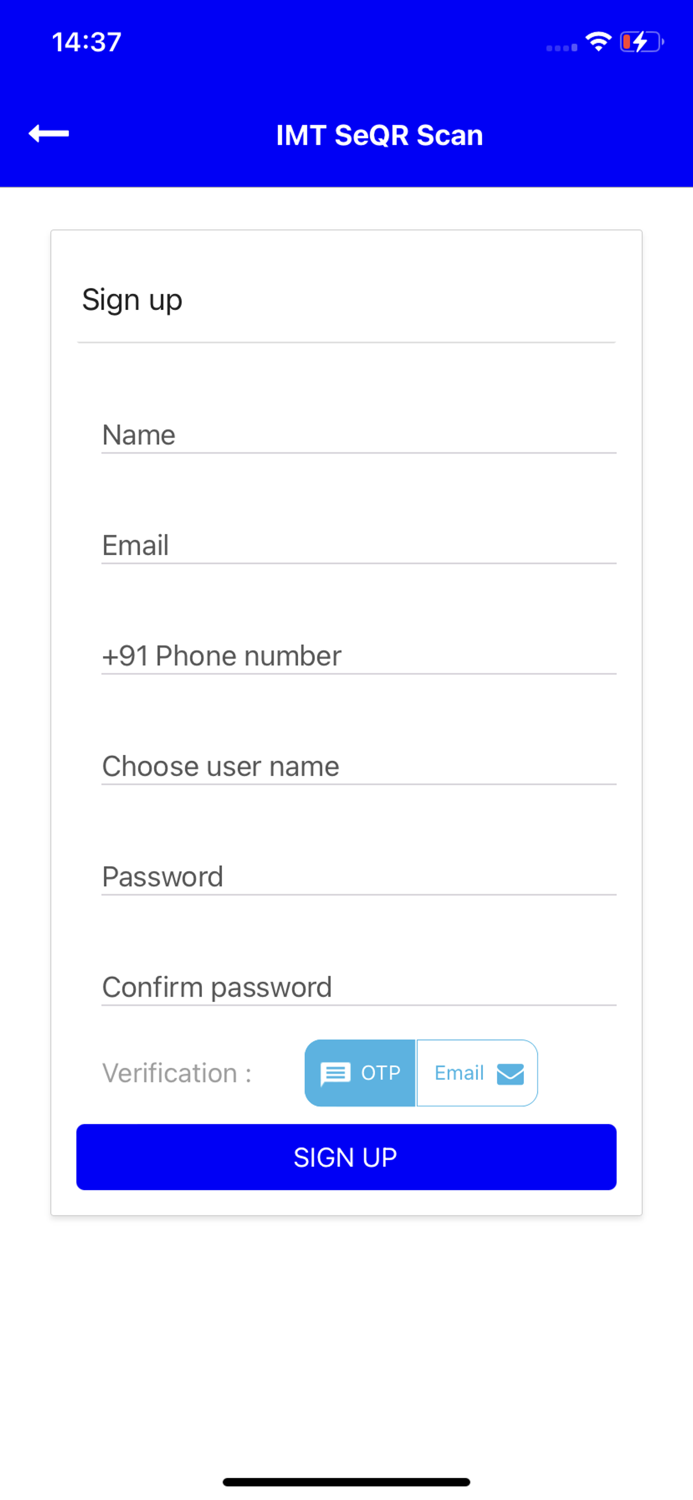Image resolution: width=693 pixels, height=1500 pixels.
Task: Toggle the verification option selector
Action: click(x=420, y=1073)
